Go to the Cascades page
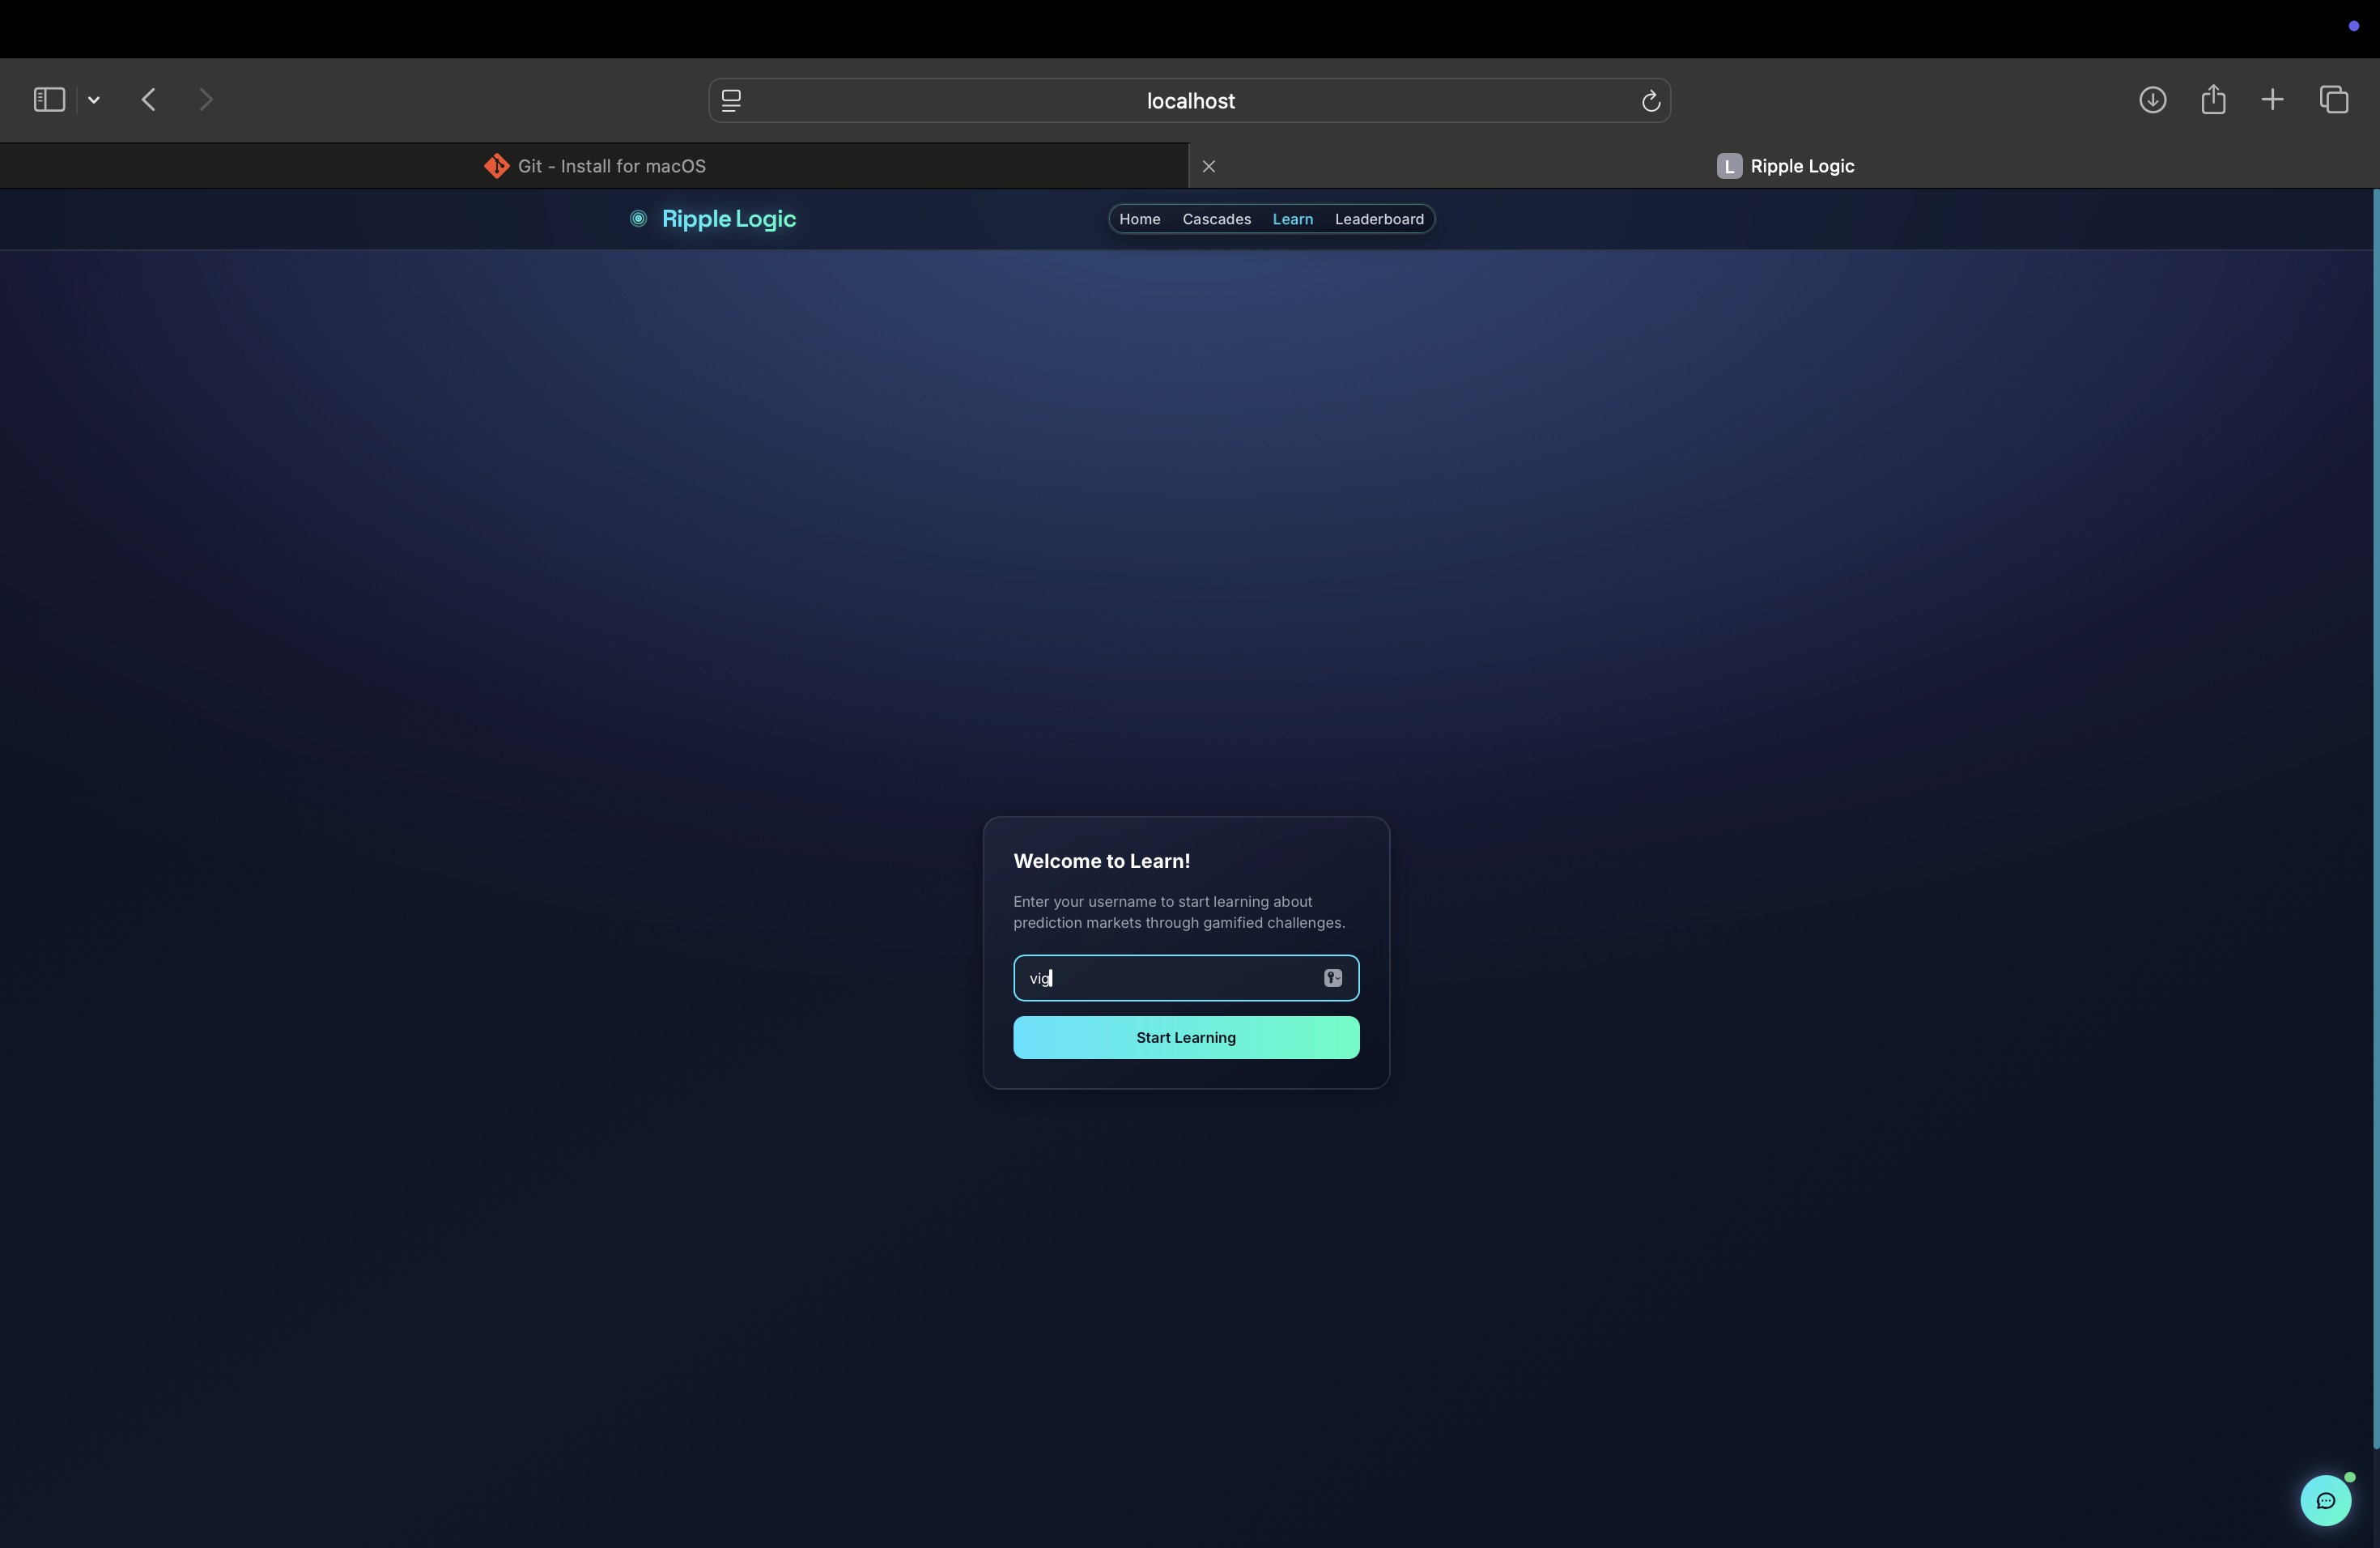Viewport: 2380px width, 1548px height. click(x=1216, y=219)
